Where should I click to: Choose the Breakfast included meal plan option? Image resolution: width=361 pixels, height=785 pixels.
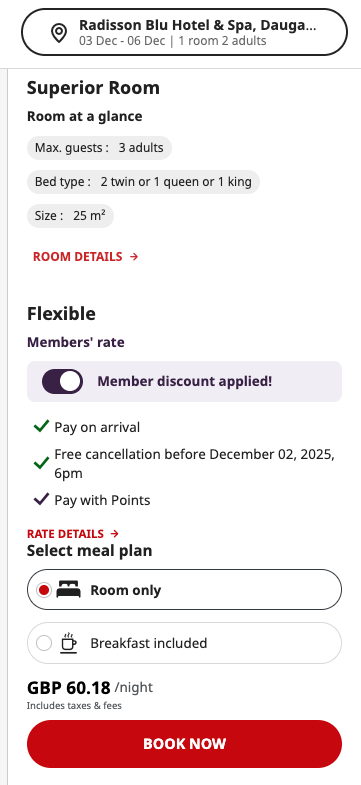click(x=184, y=643)
